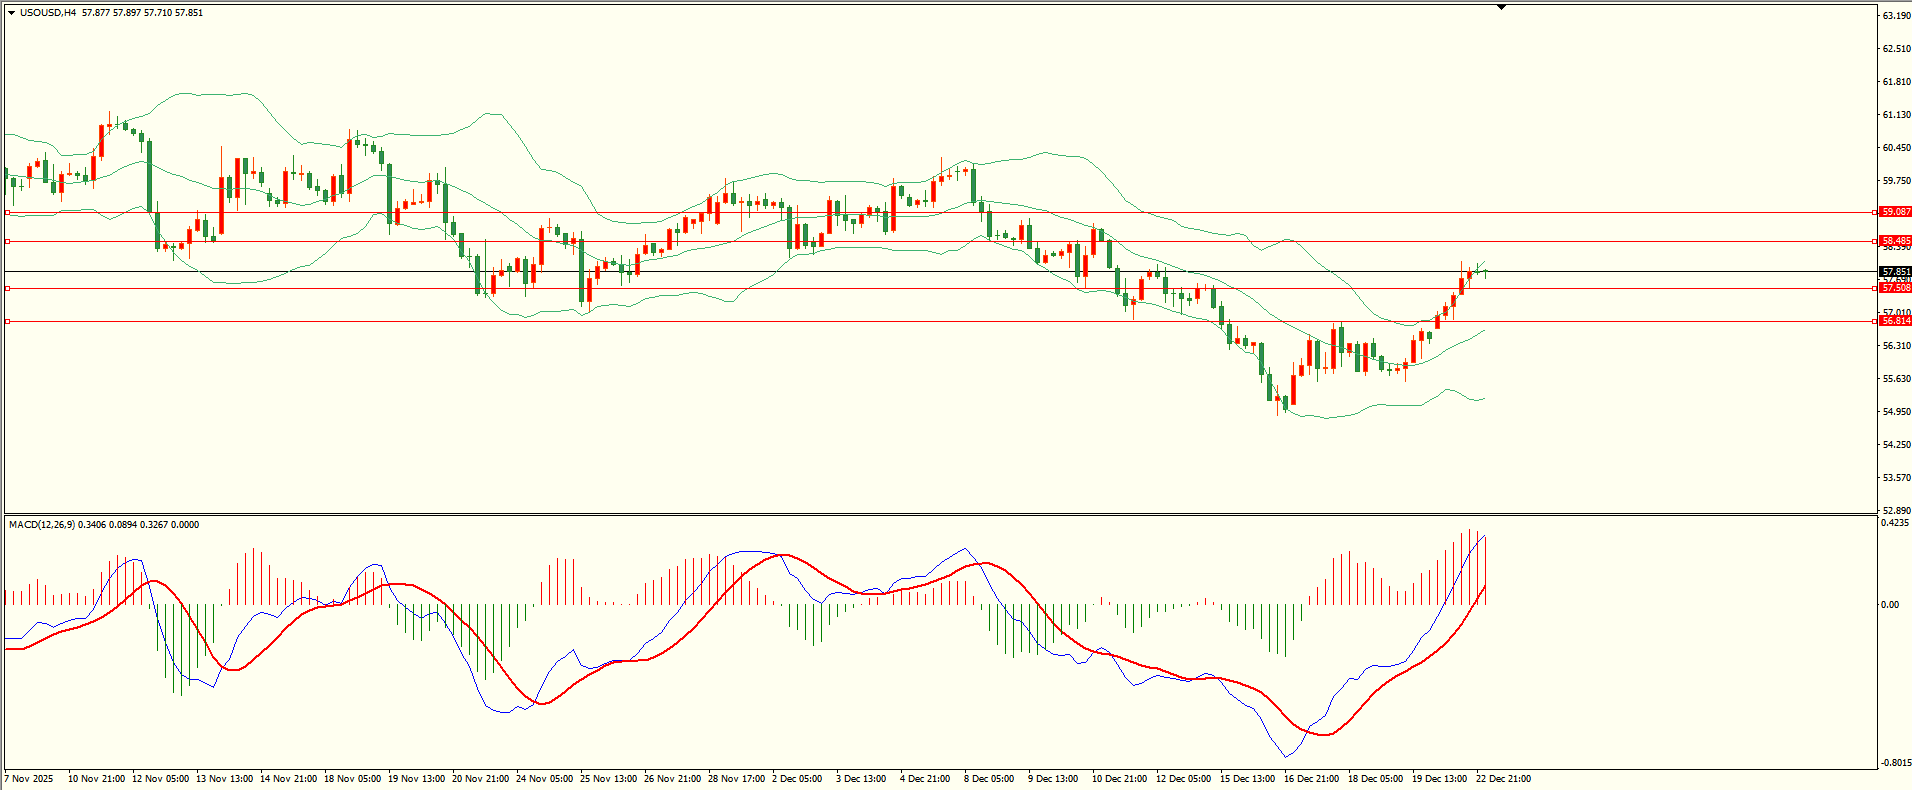The image size is (1912, 790).
Task: Select the 59.087 red price label
Action: [x=1895, y=212]
